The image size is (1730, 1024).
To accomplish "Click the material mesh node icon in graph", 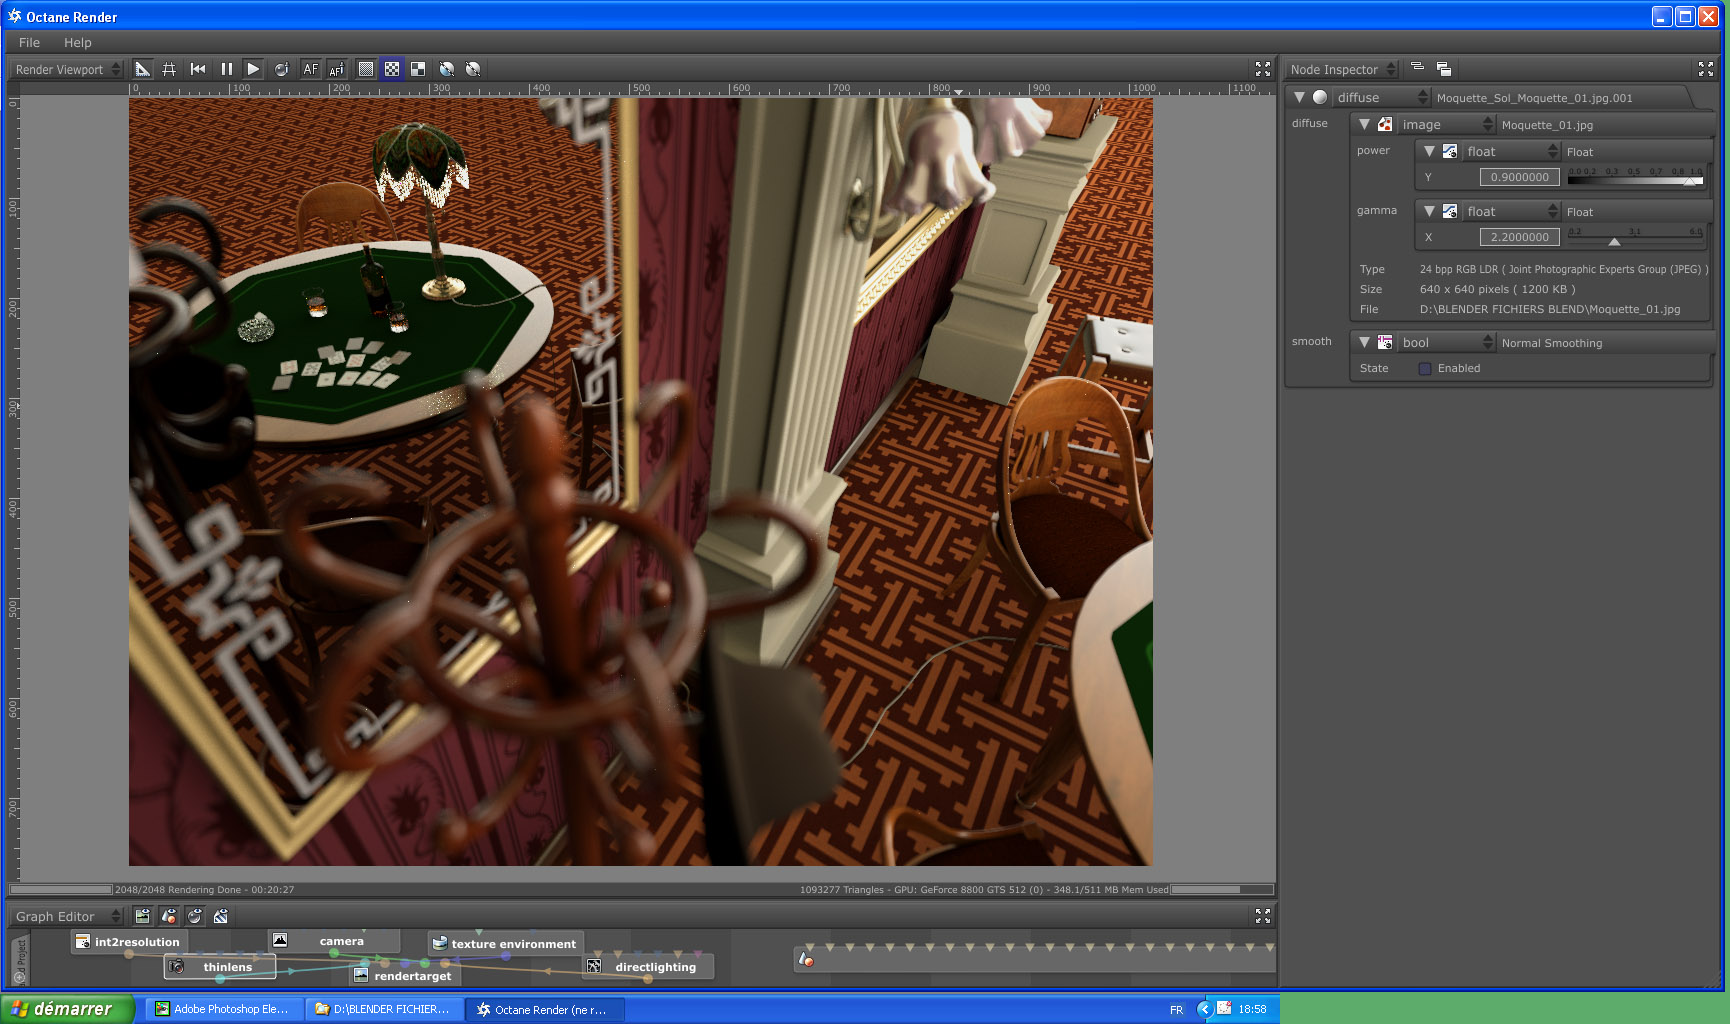I will tap(806, 960).
